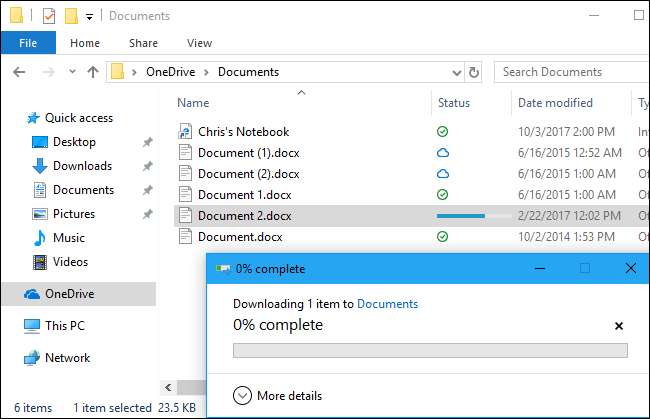Click the Up one level arrow icon
Image resolution: width=650 pixels, height=419 pixels.
(x=93, y=72)
